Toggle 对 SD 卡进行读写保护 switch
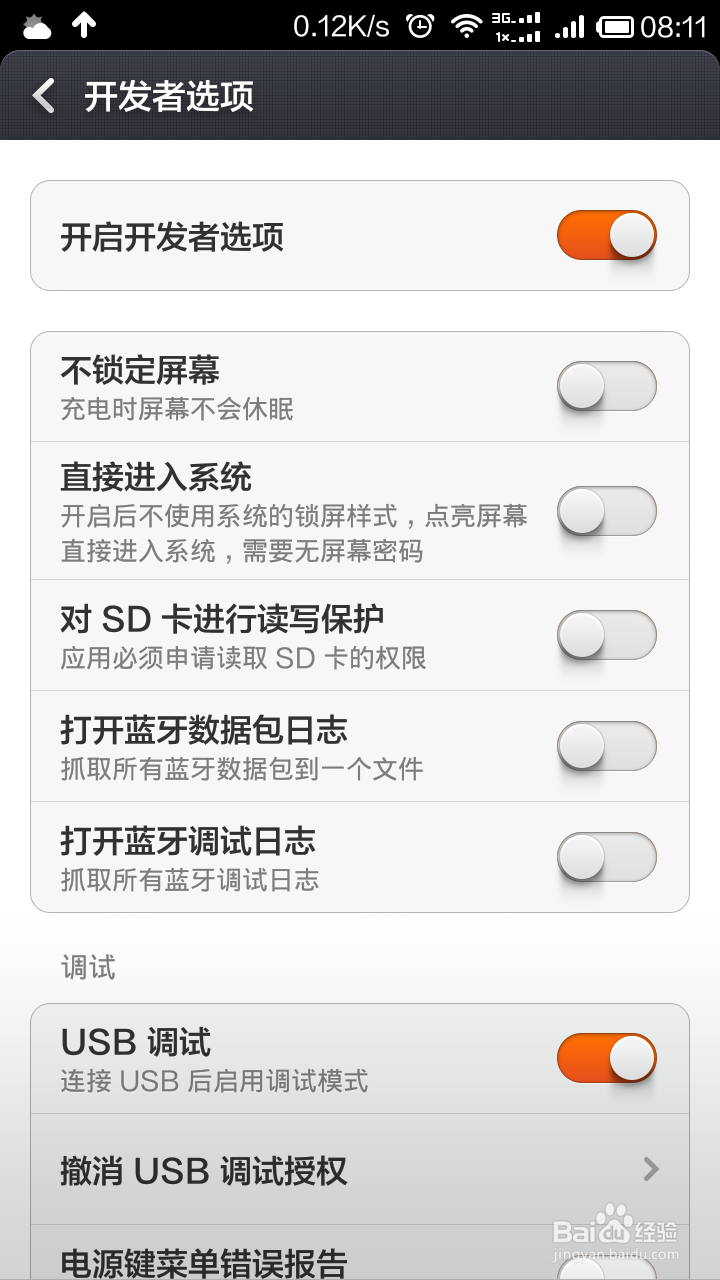This screenshot has height=1280, width=720. click(606, 635)
